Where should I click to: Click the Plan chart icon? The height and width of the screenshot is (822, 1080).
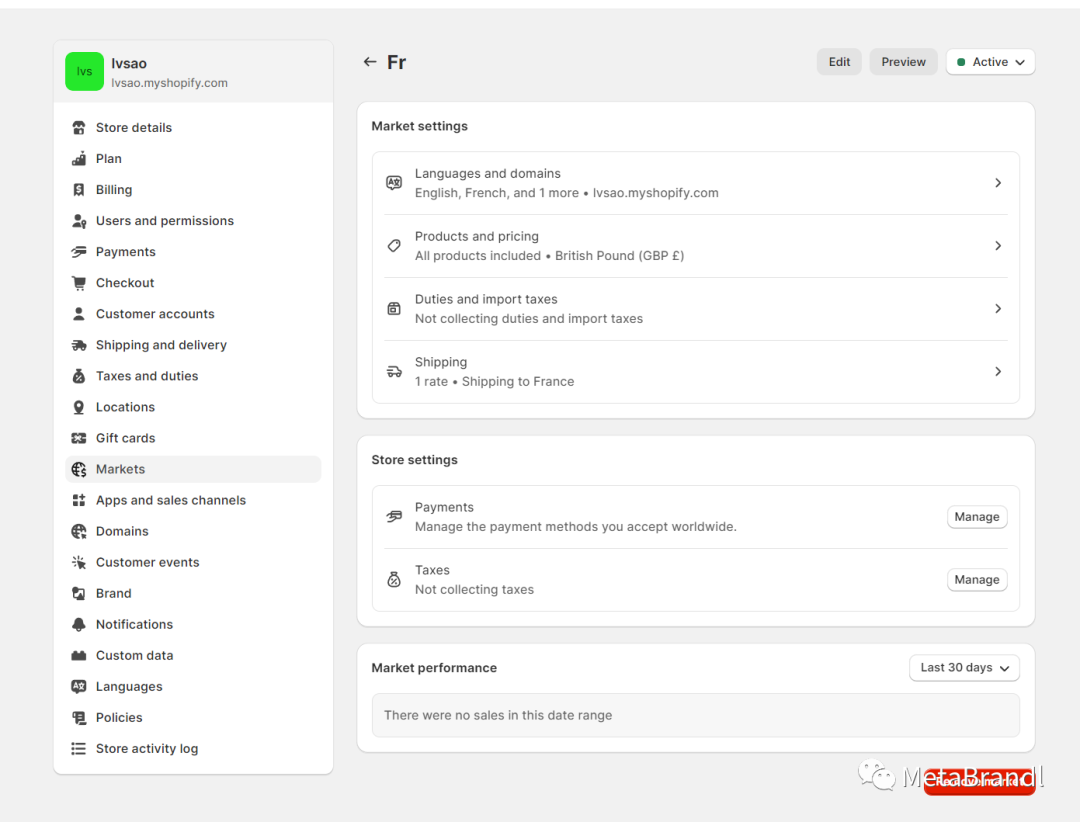[79, 158]
